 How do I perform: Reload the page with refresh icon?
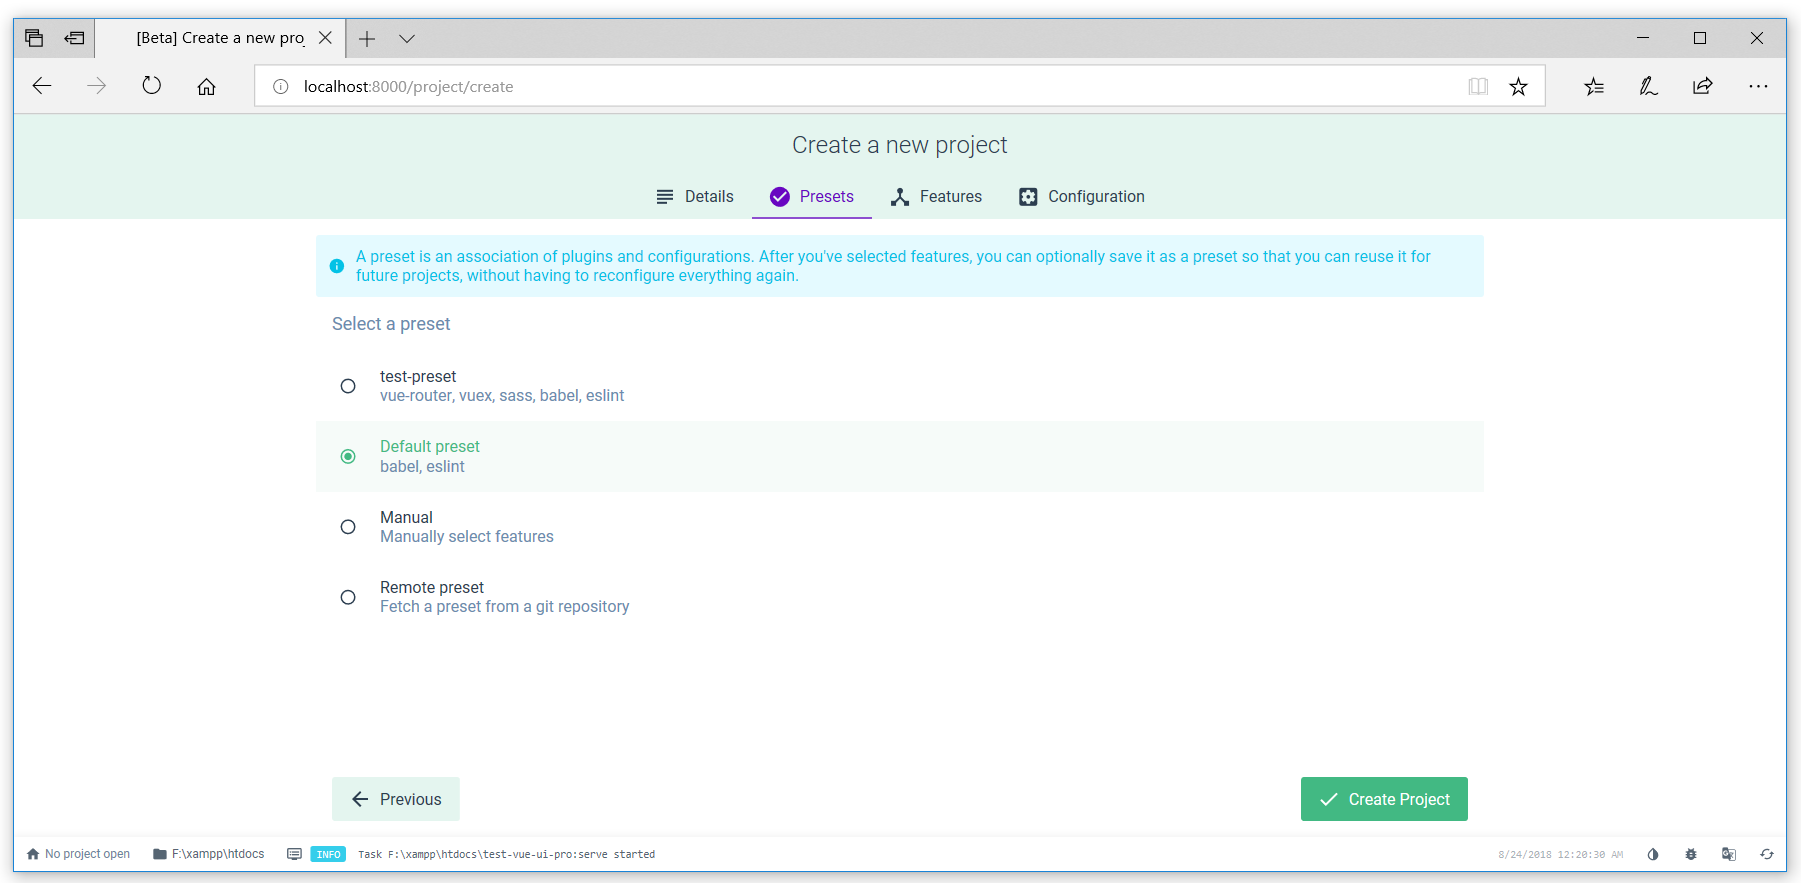pyautogui.click(x=151, y=86)
